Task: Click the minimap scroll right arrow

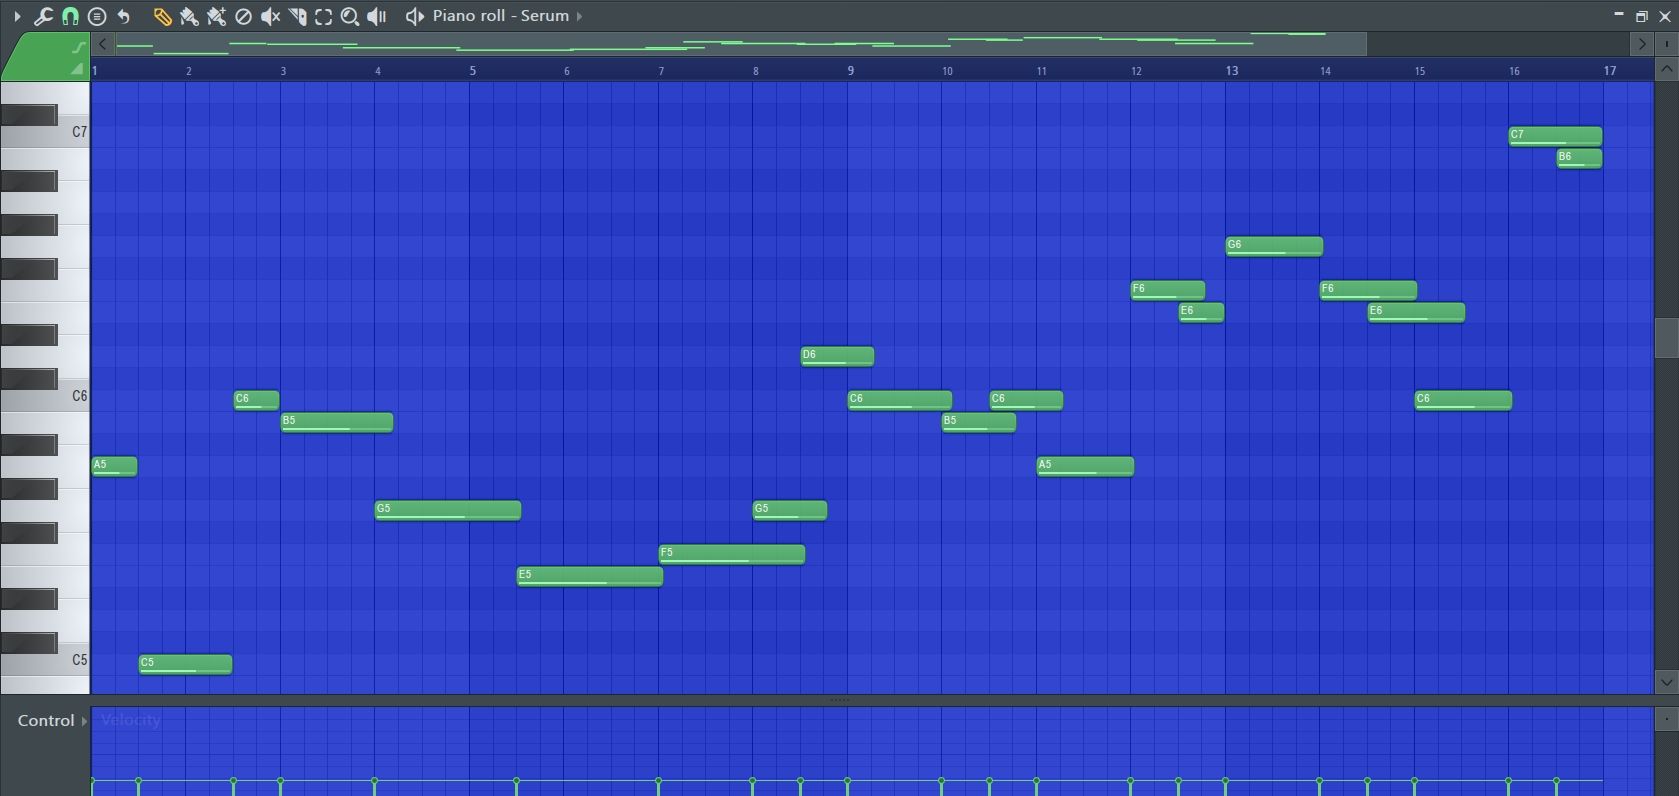Action: coord(1641,44)
